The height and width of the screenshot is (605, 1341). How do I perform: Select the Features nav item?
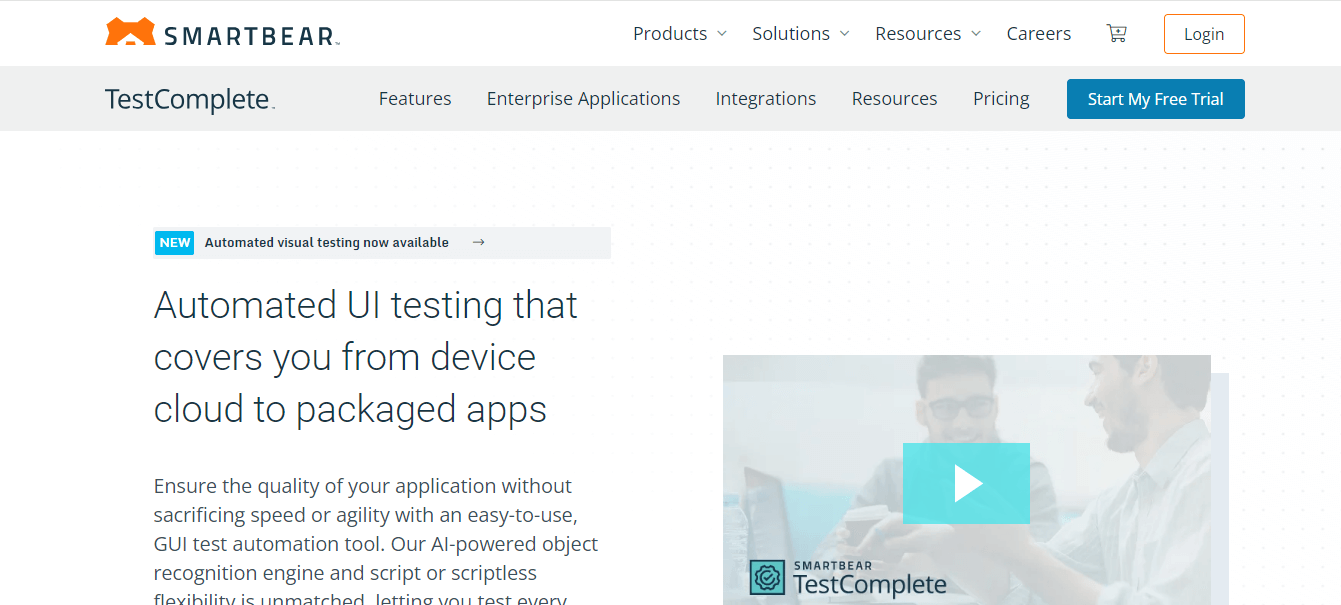[x=415, y=99]
